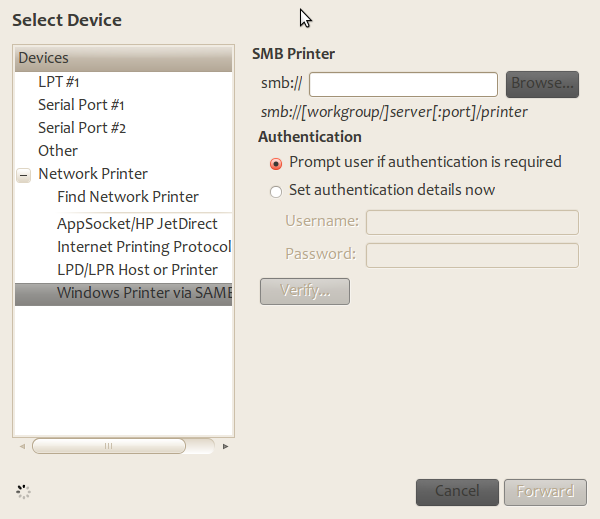The width and height of the screenshot is (600, 519).
Task: Click the Cancel button
Action: click(457, 491)
